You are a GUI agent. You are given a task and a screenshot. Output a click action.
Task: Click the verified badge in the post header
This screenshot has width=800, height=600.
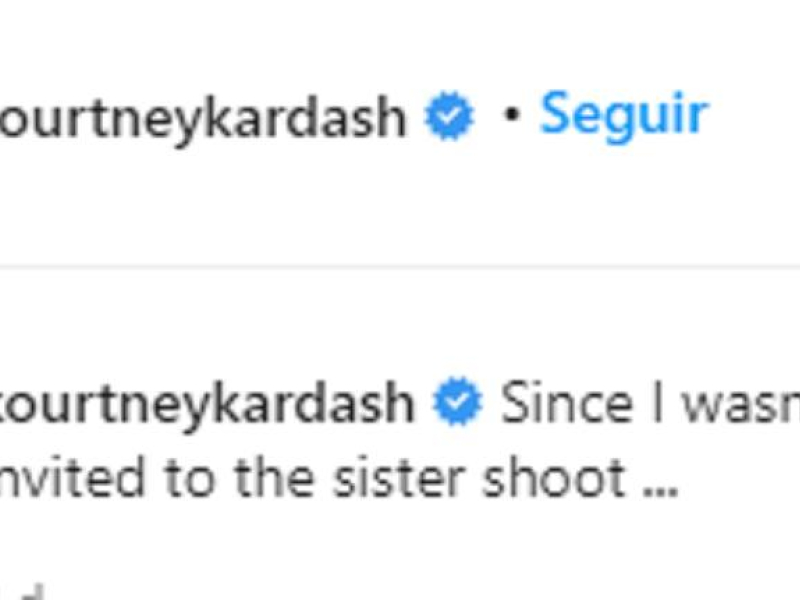[x=449, y=116]
